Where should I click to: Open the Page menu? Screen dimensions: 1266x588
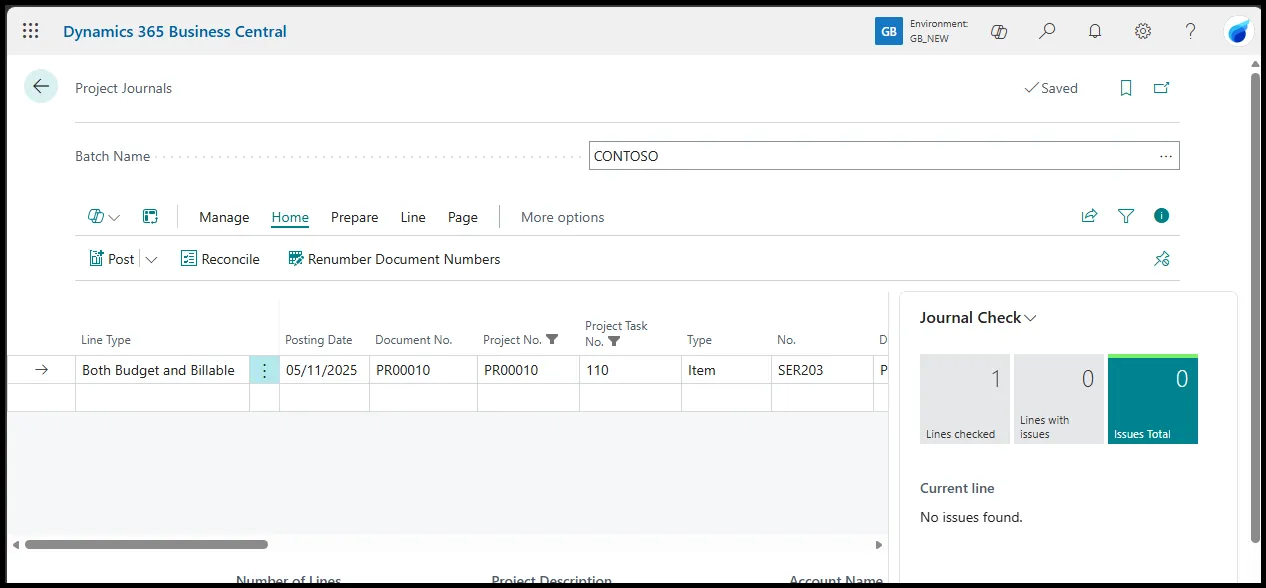point(463,217)
